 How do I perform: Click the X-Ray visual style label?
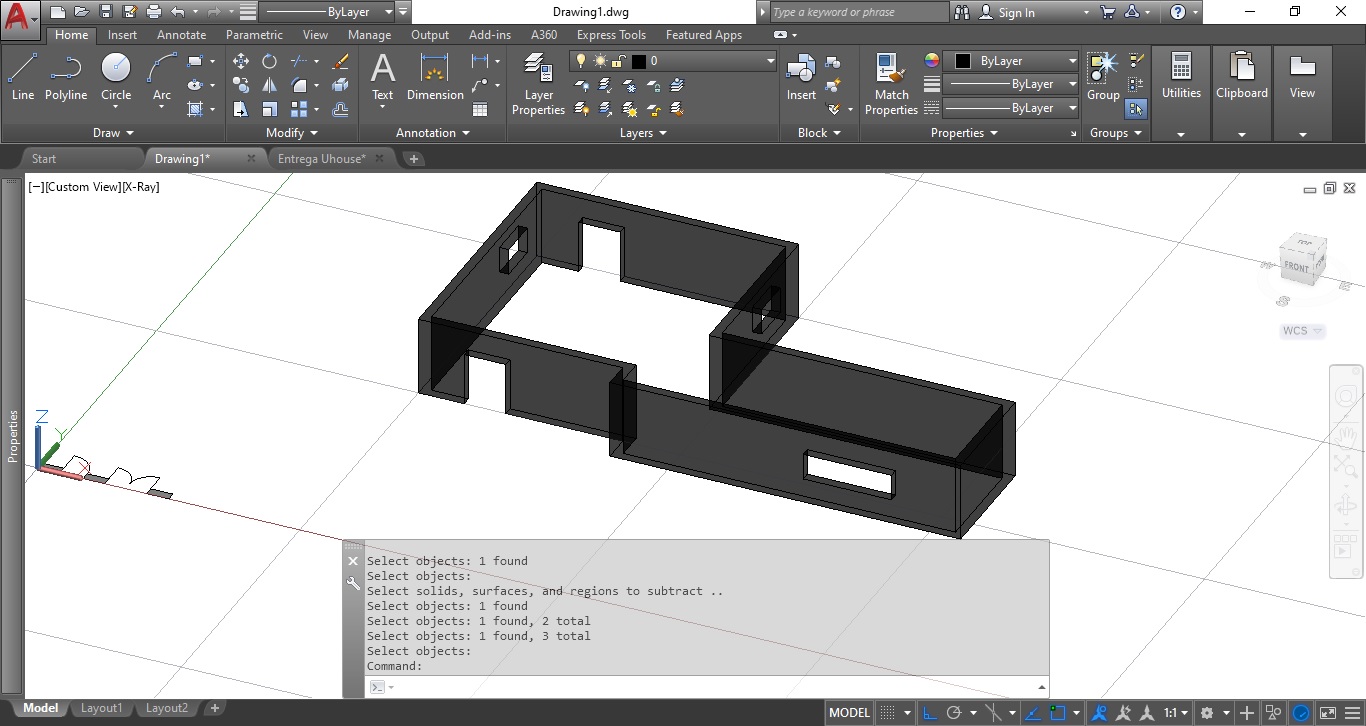pyautogui.click(x=141, y=187)
